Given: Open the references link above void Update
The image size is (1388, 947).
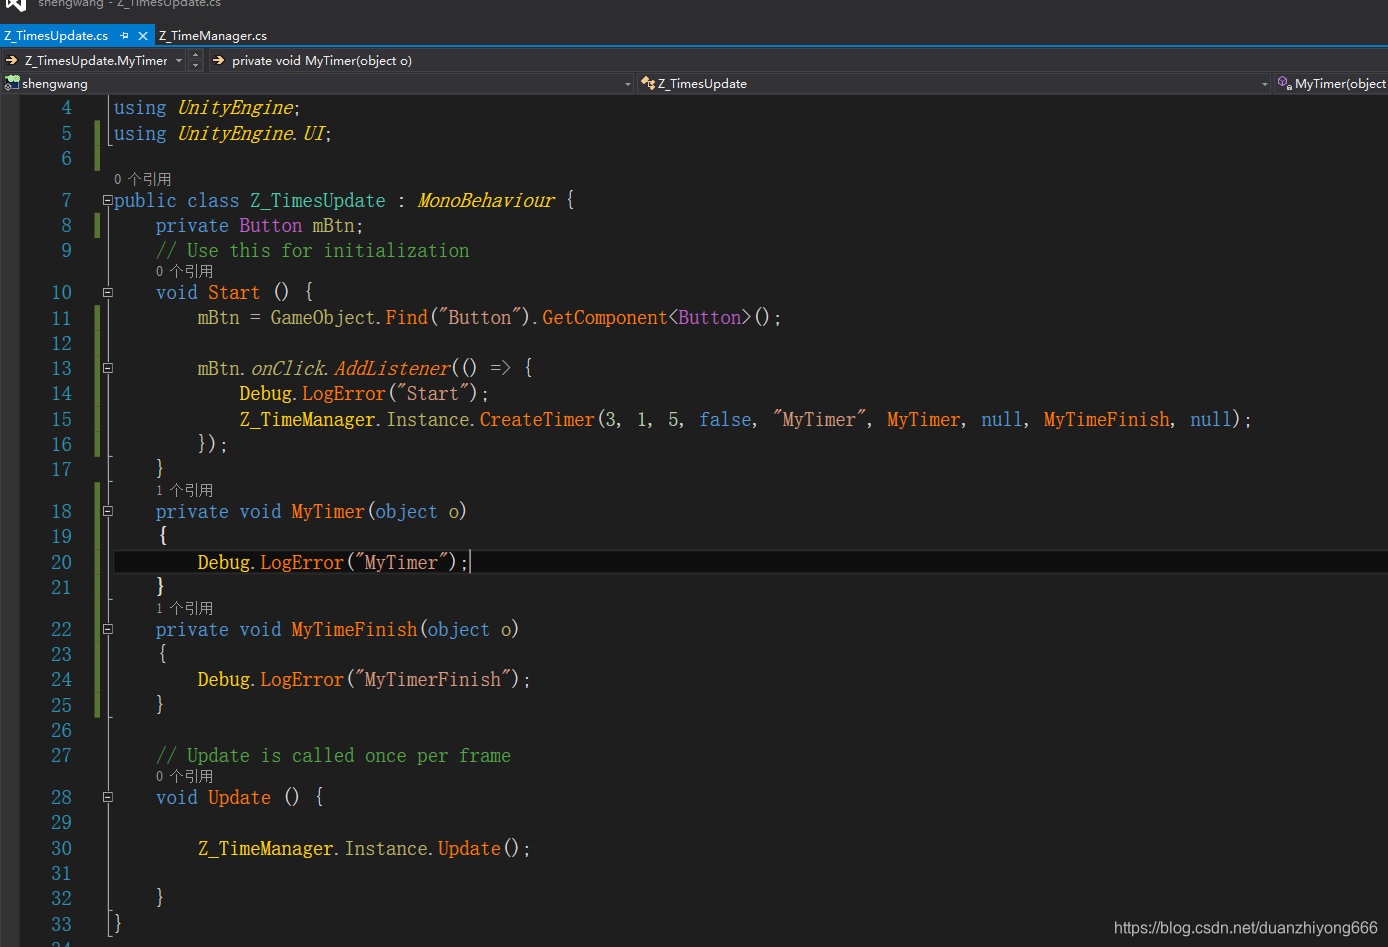Looking at the screenshot, I should [184, 776].
